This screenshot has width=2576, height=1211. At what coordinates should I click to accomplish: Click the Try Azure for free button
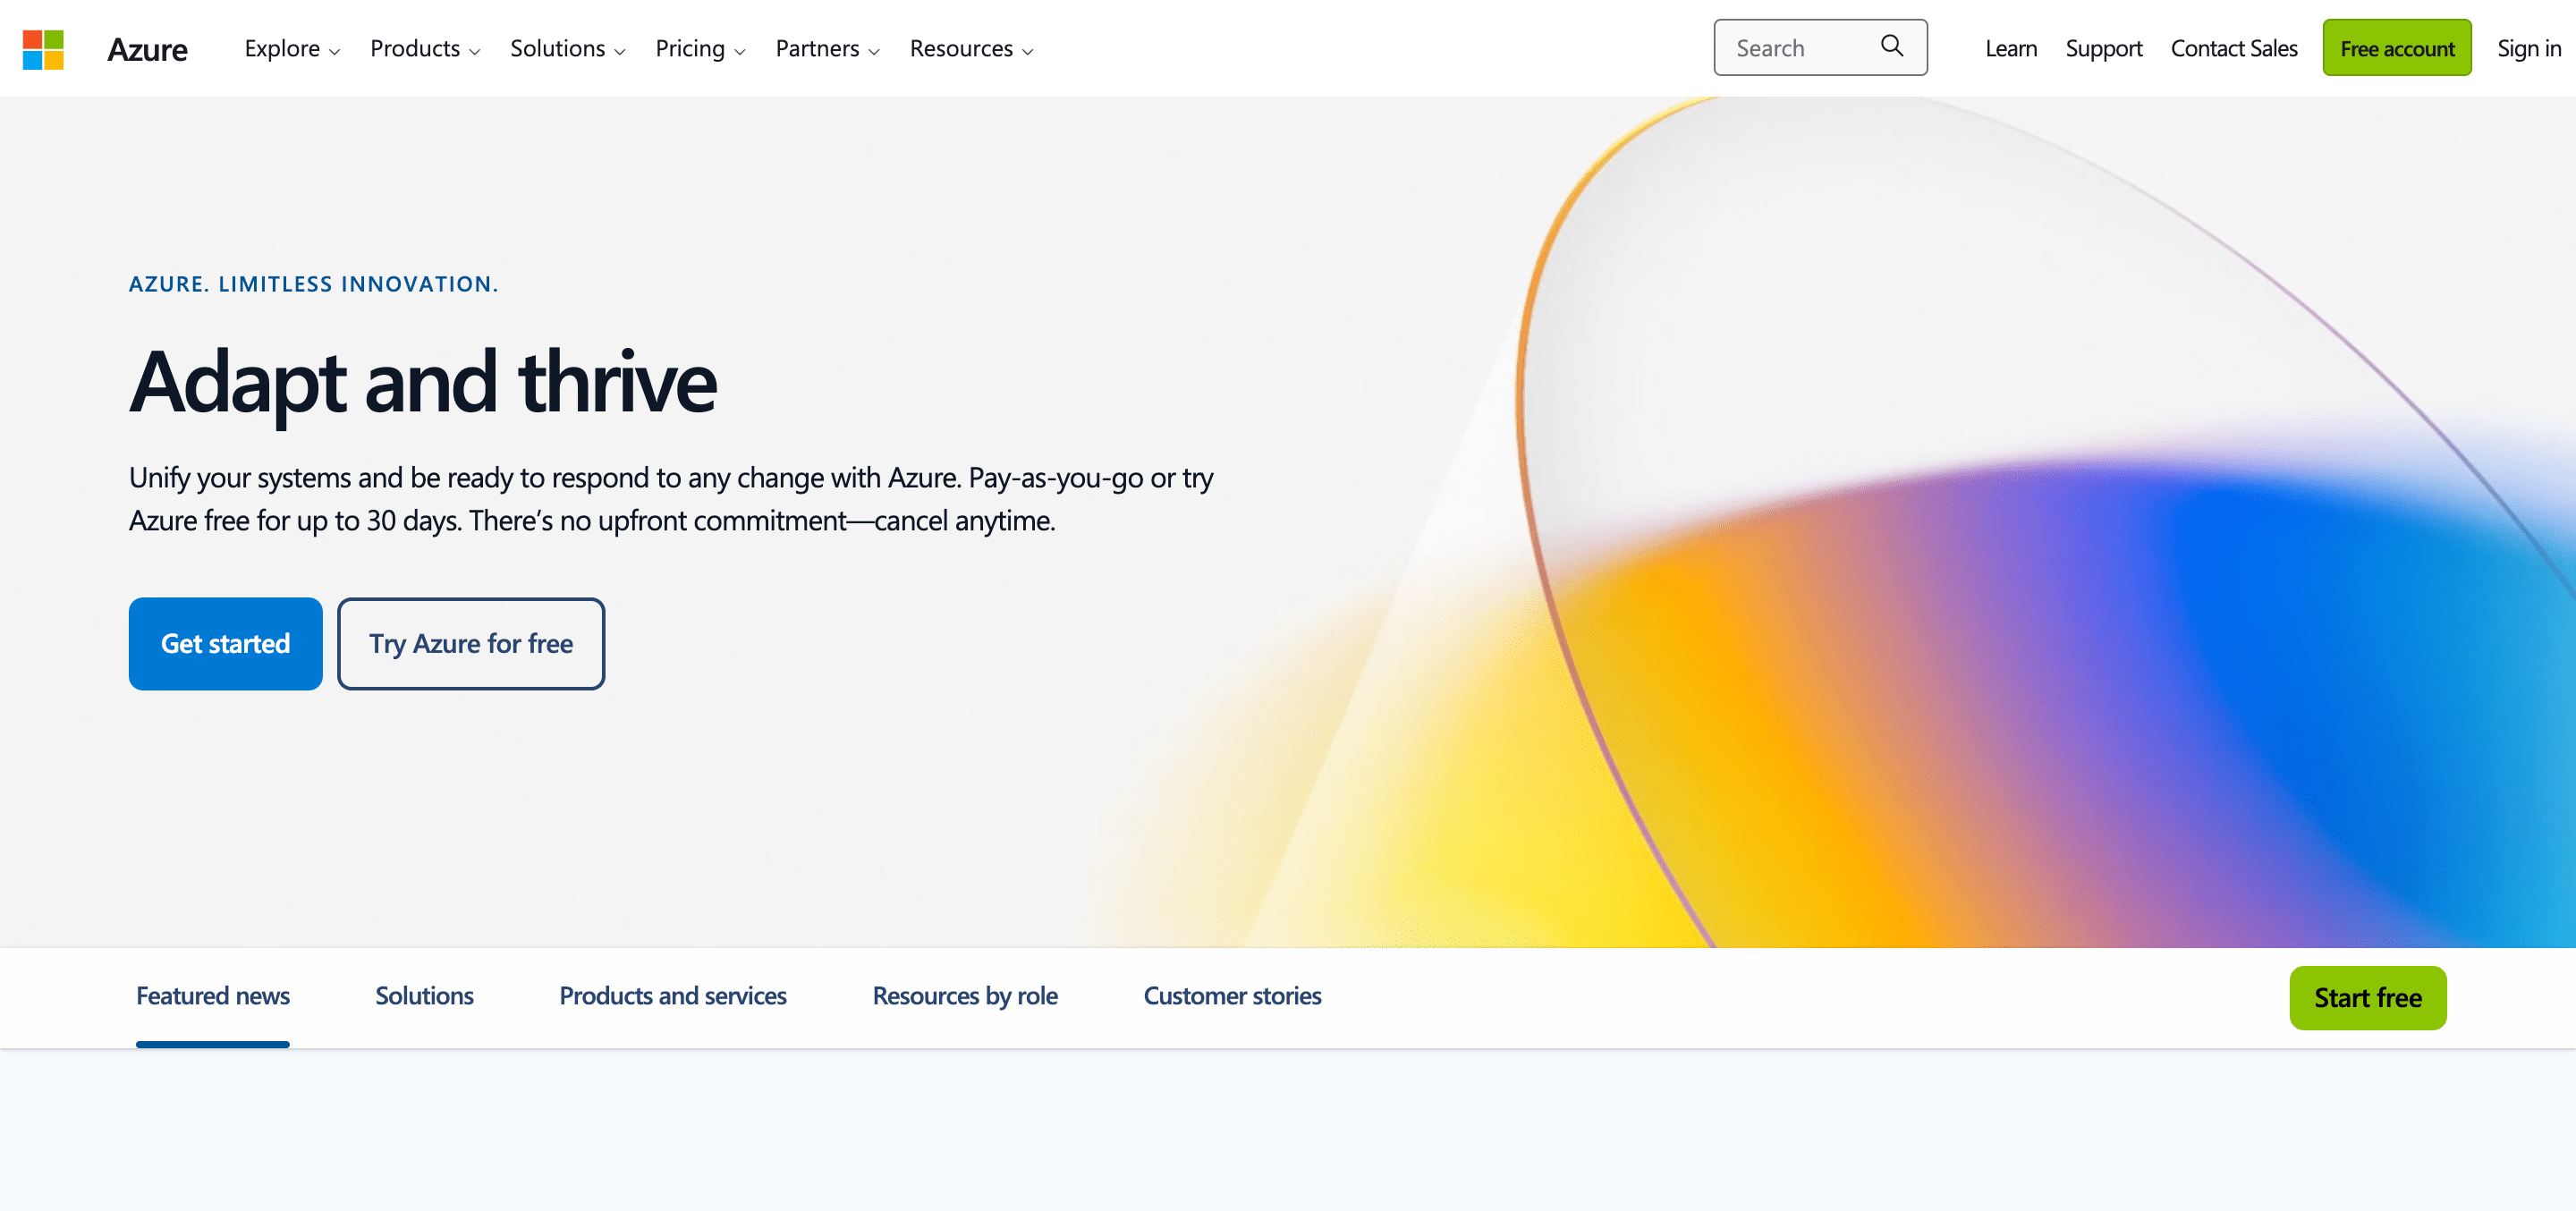470,643
